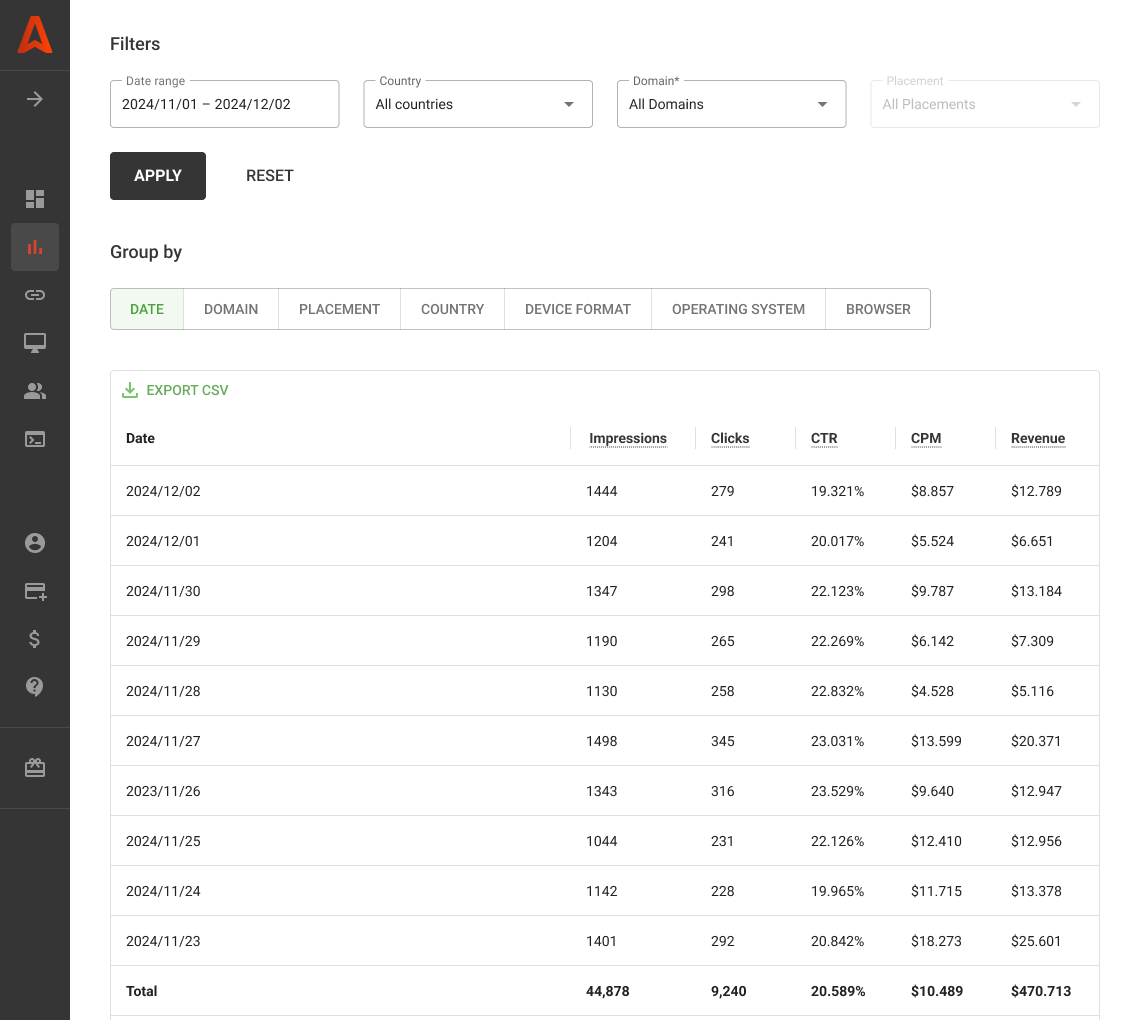This screenshot has height=1020, width=1140.
Task: Click CTR value 23.529%
Action: [838, 791]
